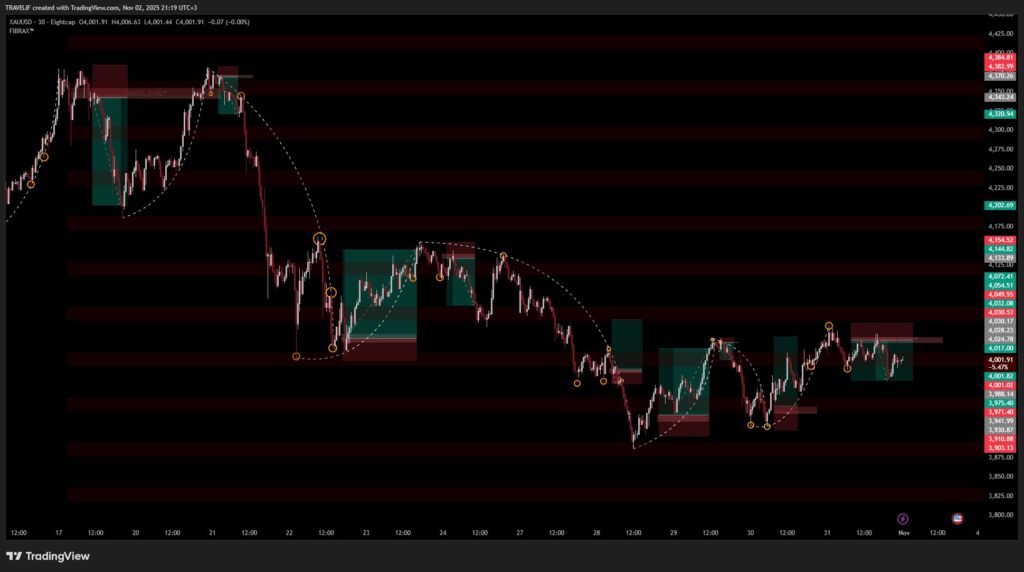
Task: Click the 4,202.69 green price label
Action: [999, 205]
